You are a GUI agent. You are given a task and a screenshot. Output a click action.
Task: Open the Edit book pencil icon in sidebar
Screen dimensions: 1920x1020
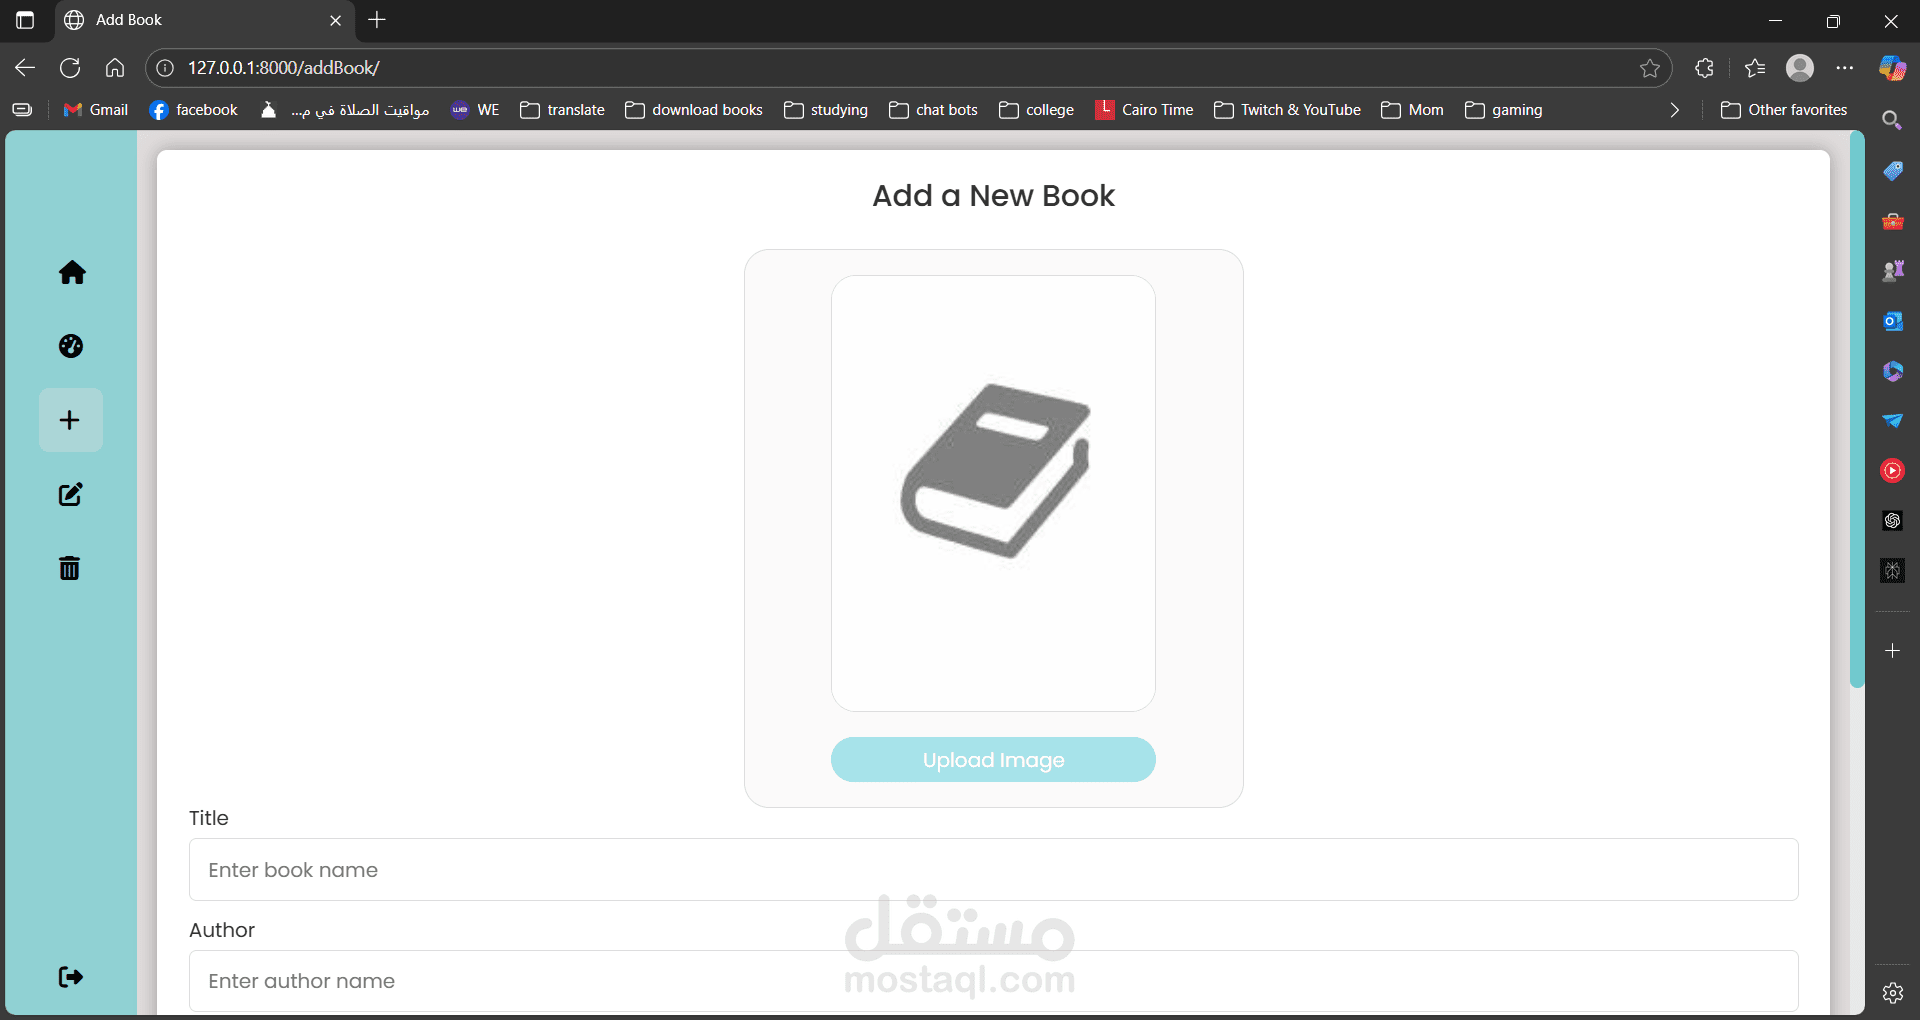point(71,494)
